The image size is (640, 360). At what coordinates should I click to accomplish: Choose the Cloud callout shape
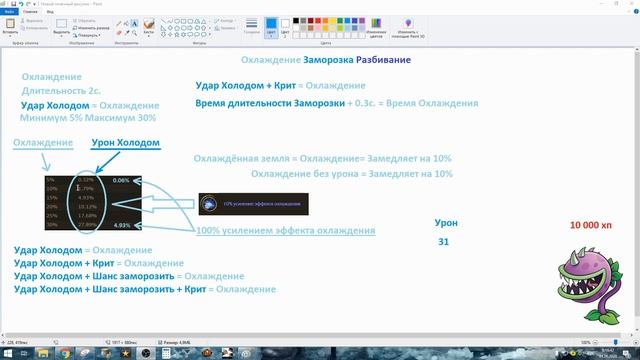204,34
